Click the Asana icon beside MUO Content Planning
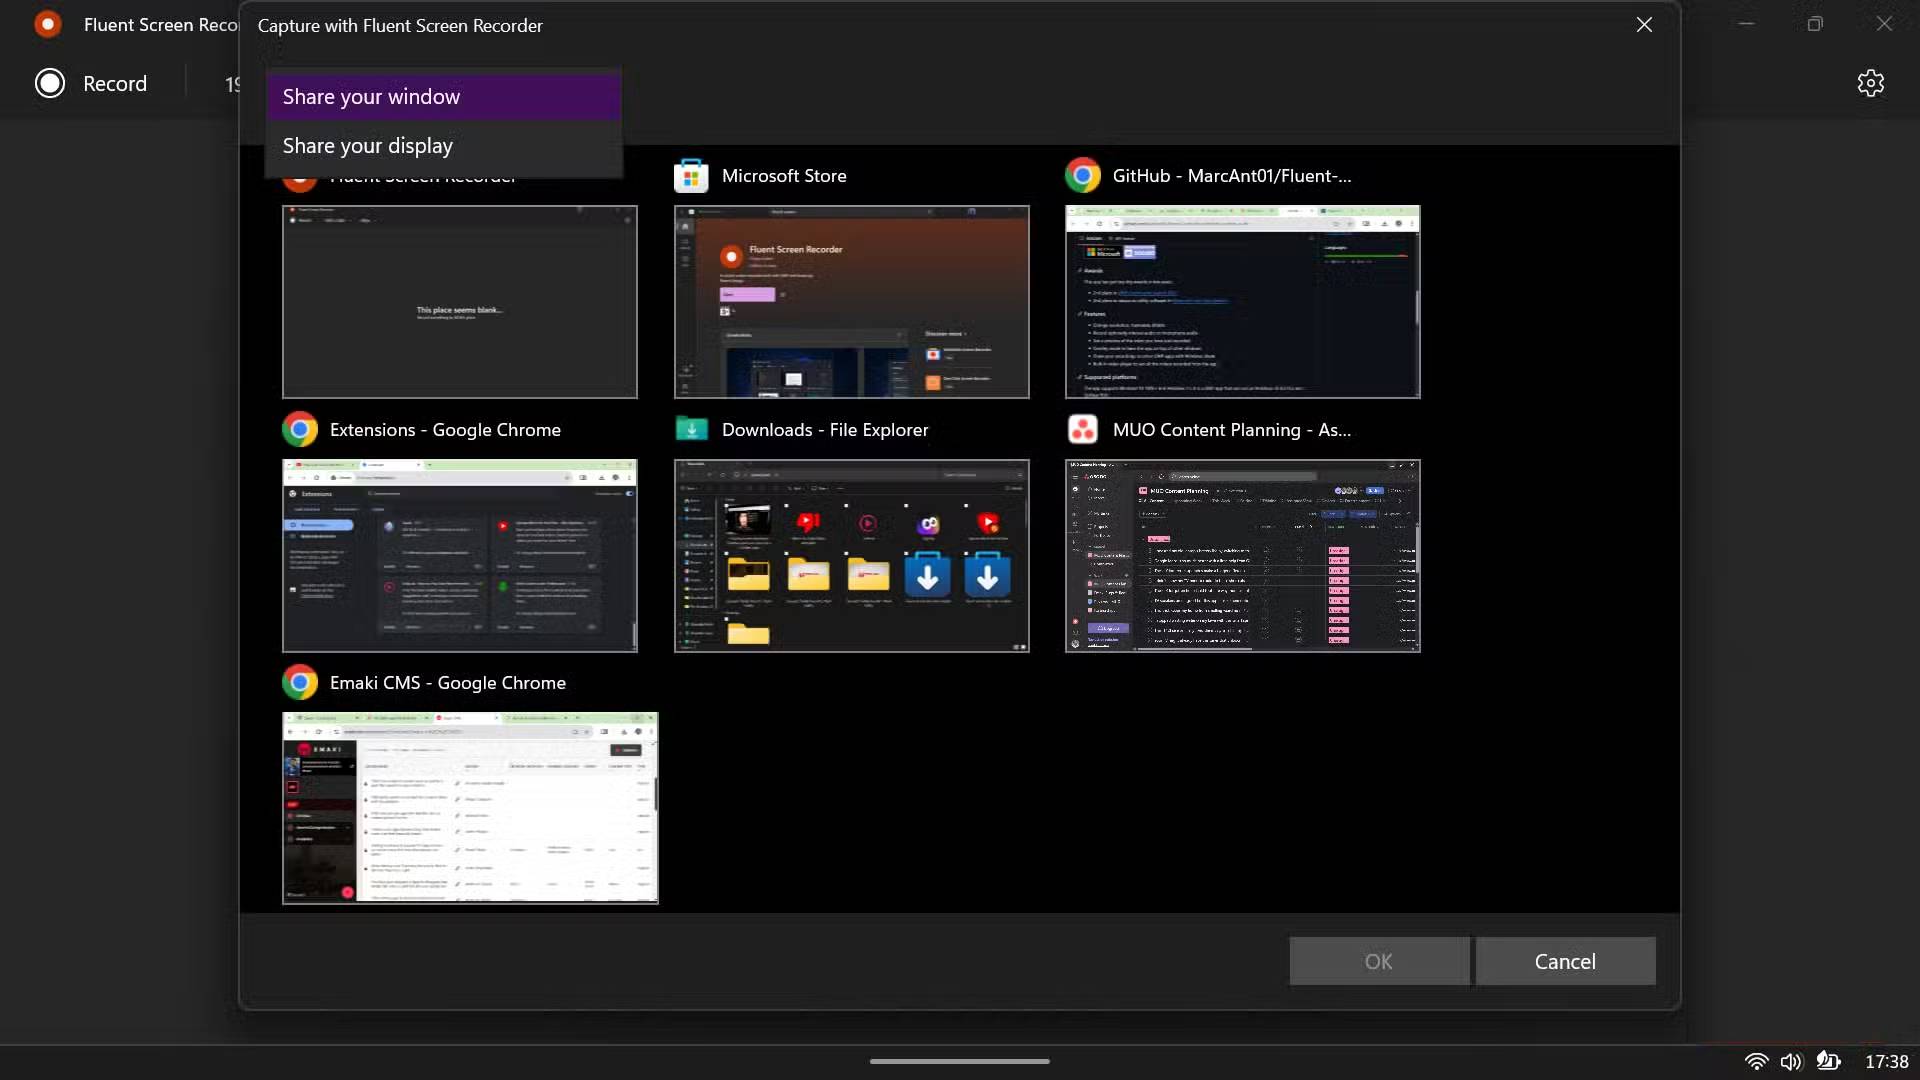This screenshot has width=1920, height=1080. click(x=1083, y=429)
